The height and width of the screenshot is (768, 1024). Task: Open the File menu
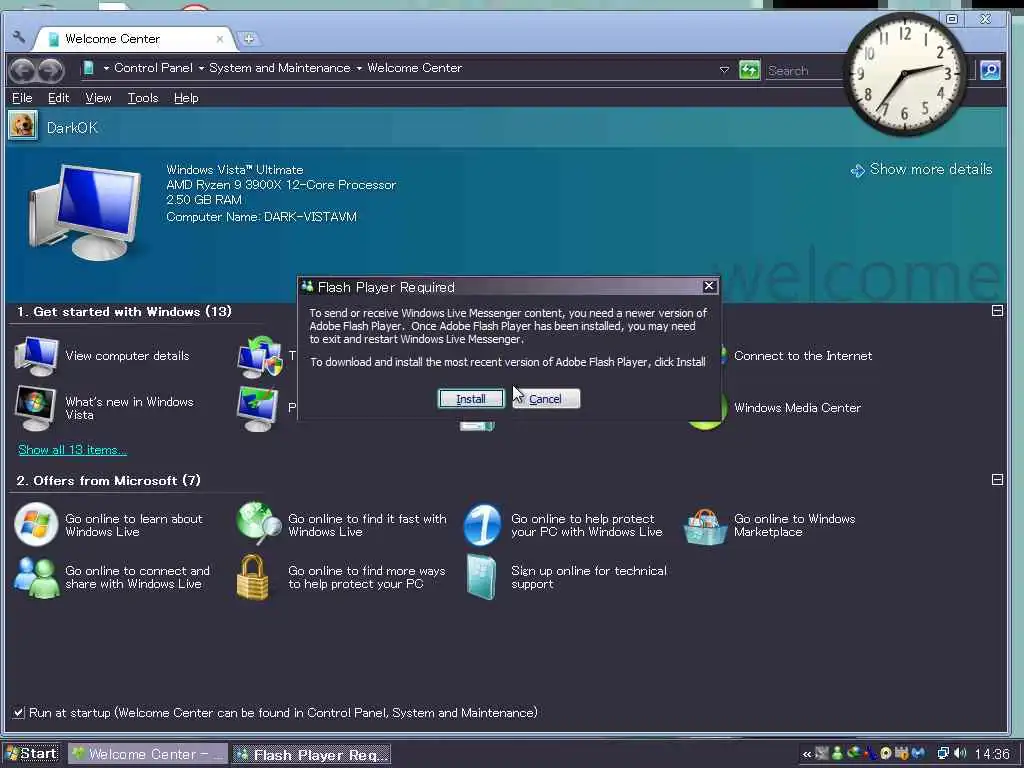pos(22,98)
